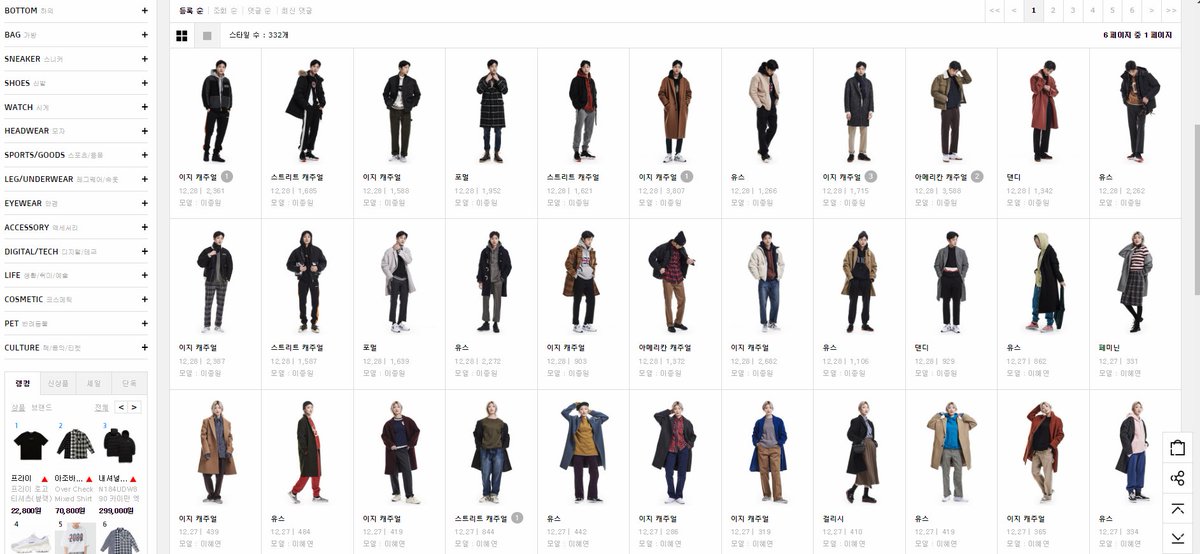1200x554 pixels.
Task: Expand the LIFE category
Action: [x=144, y=275]
